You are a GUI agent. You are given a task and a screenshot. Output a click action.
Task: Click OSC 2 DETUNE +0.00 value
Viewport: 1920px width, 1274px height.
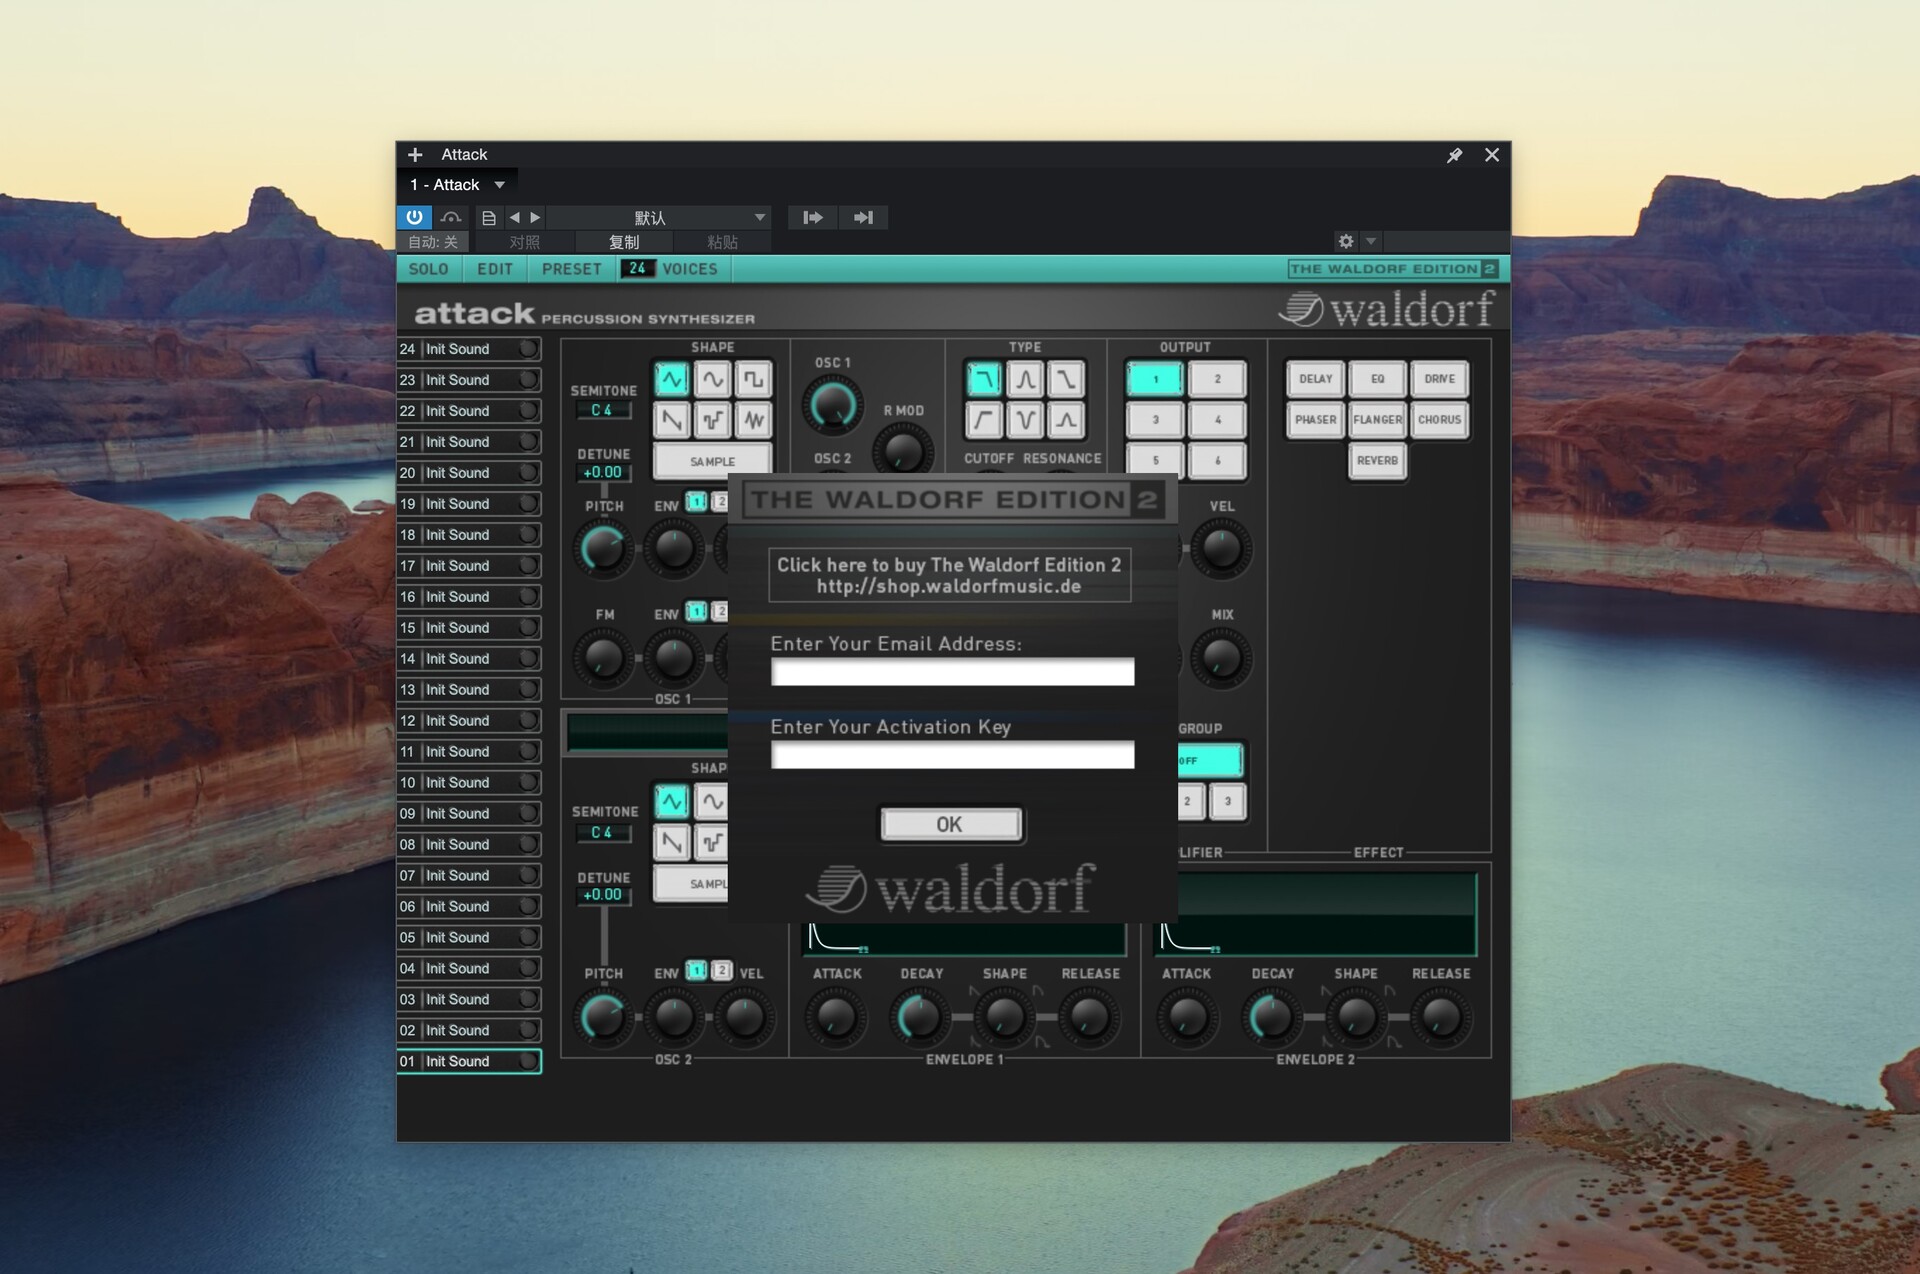pos(602,895)
